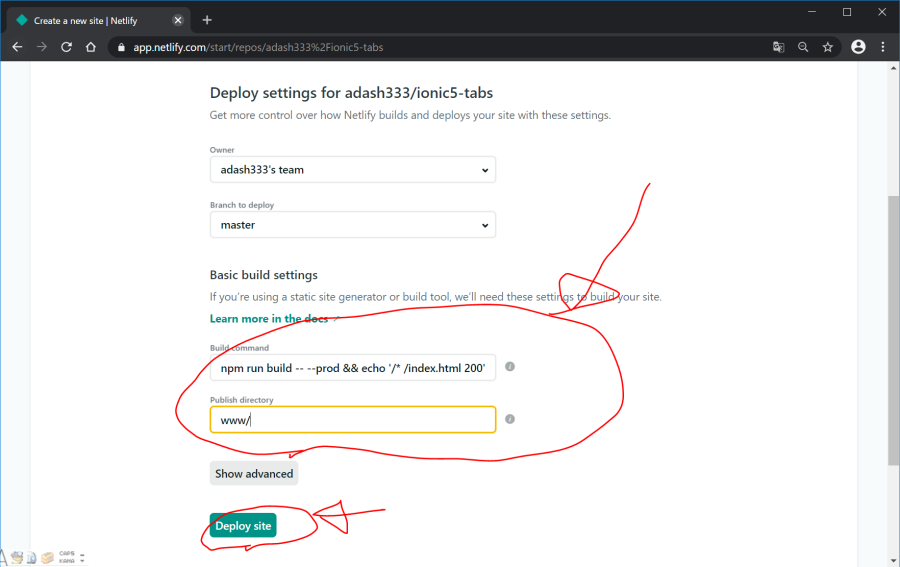
Task: Reload the Netlify page
Action: click(66, 47)
